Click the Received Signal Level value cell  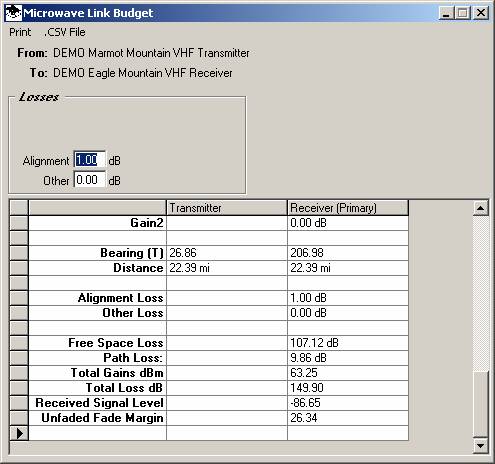point(348,403)
